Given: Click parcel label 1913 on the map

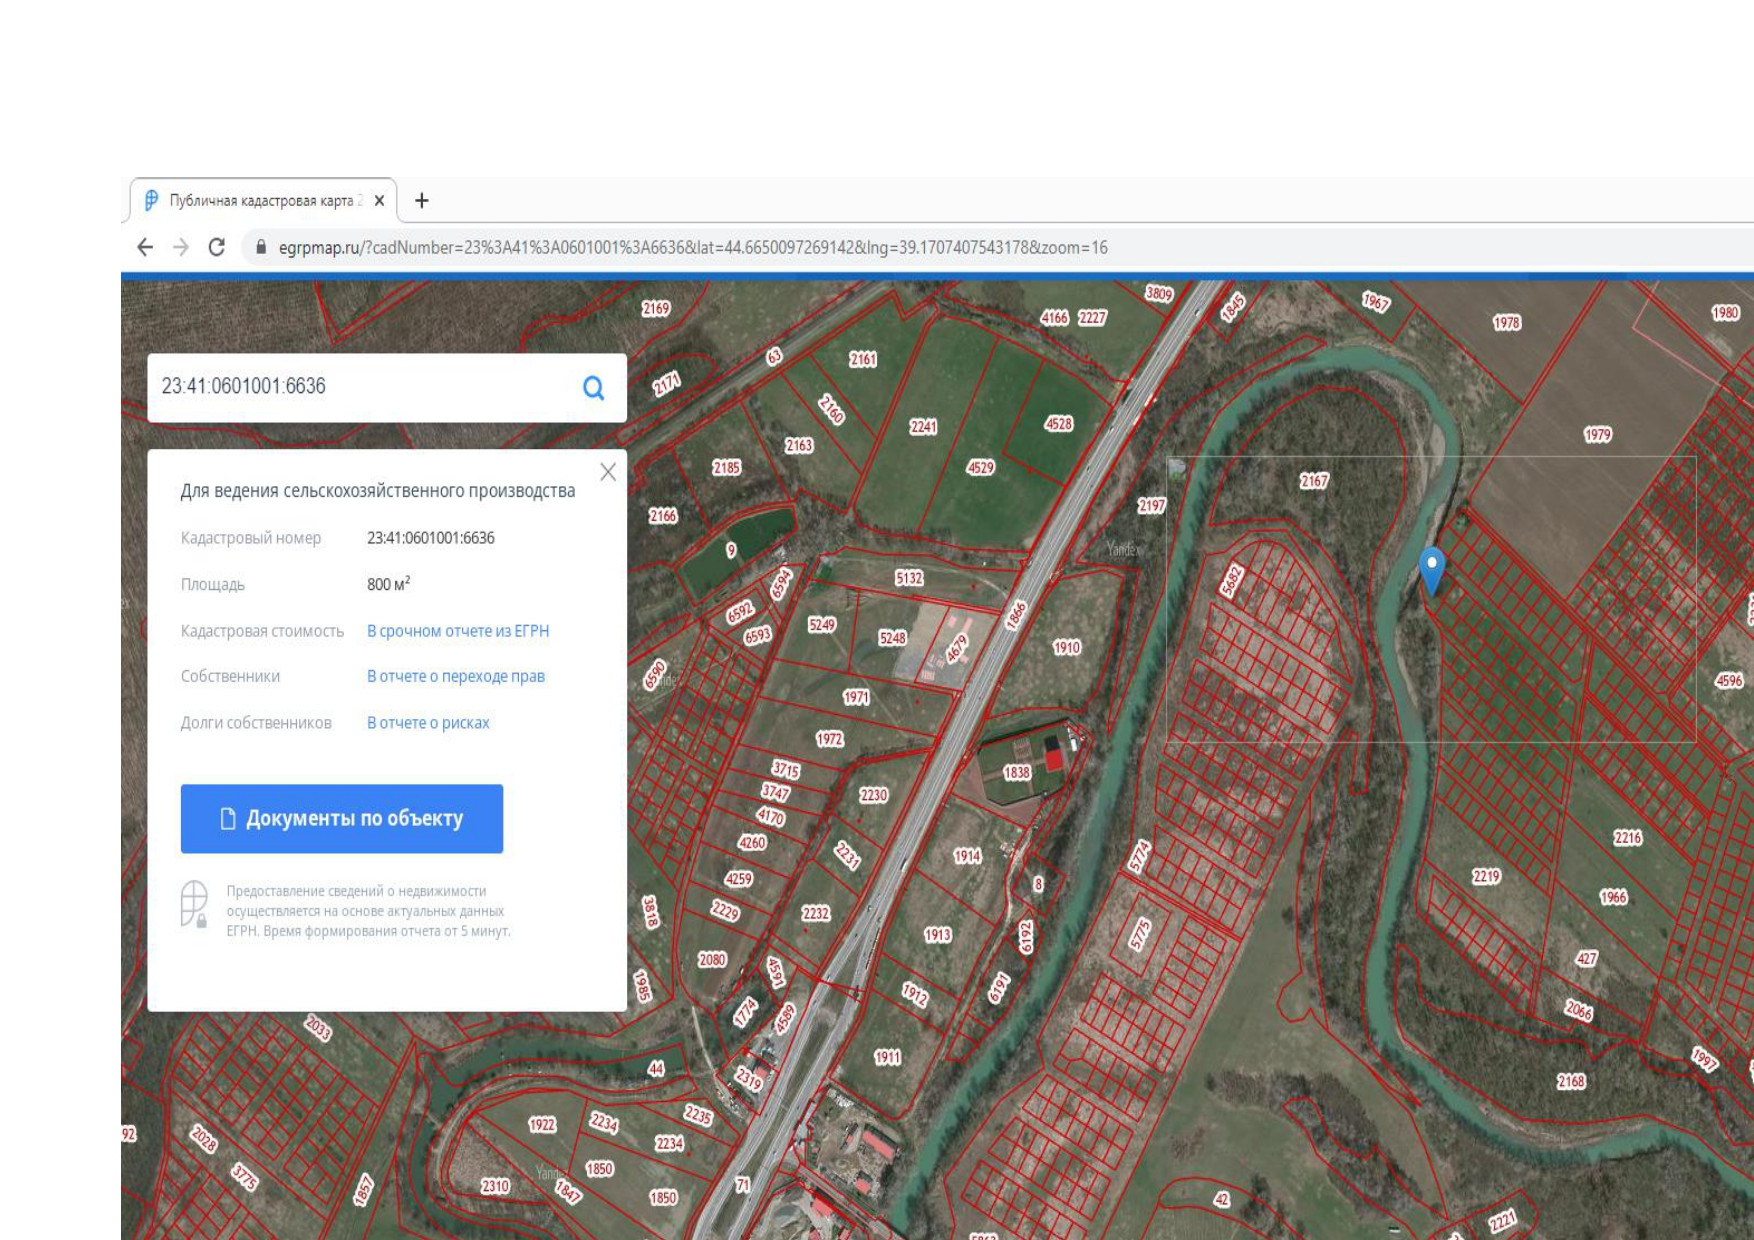Looking at the screenshot, I should click(937, 935).
